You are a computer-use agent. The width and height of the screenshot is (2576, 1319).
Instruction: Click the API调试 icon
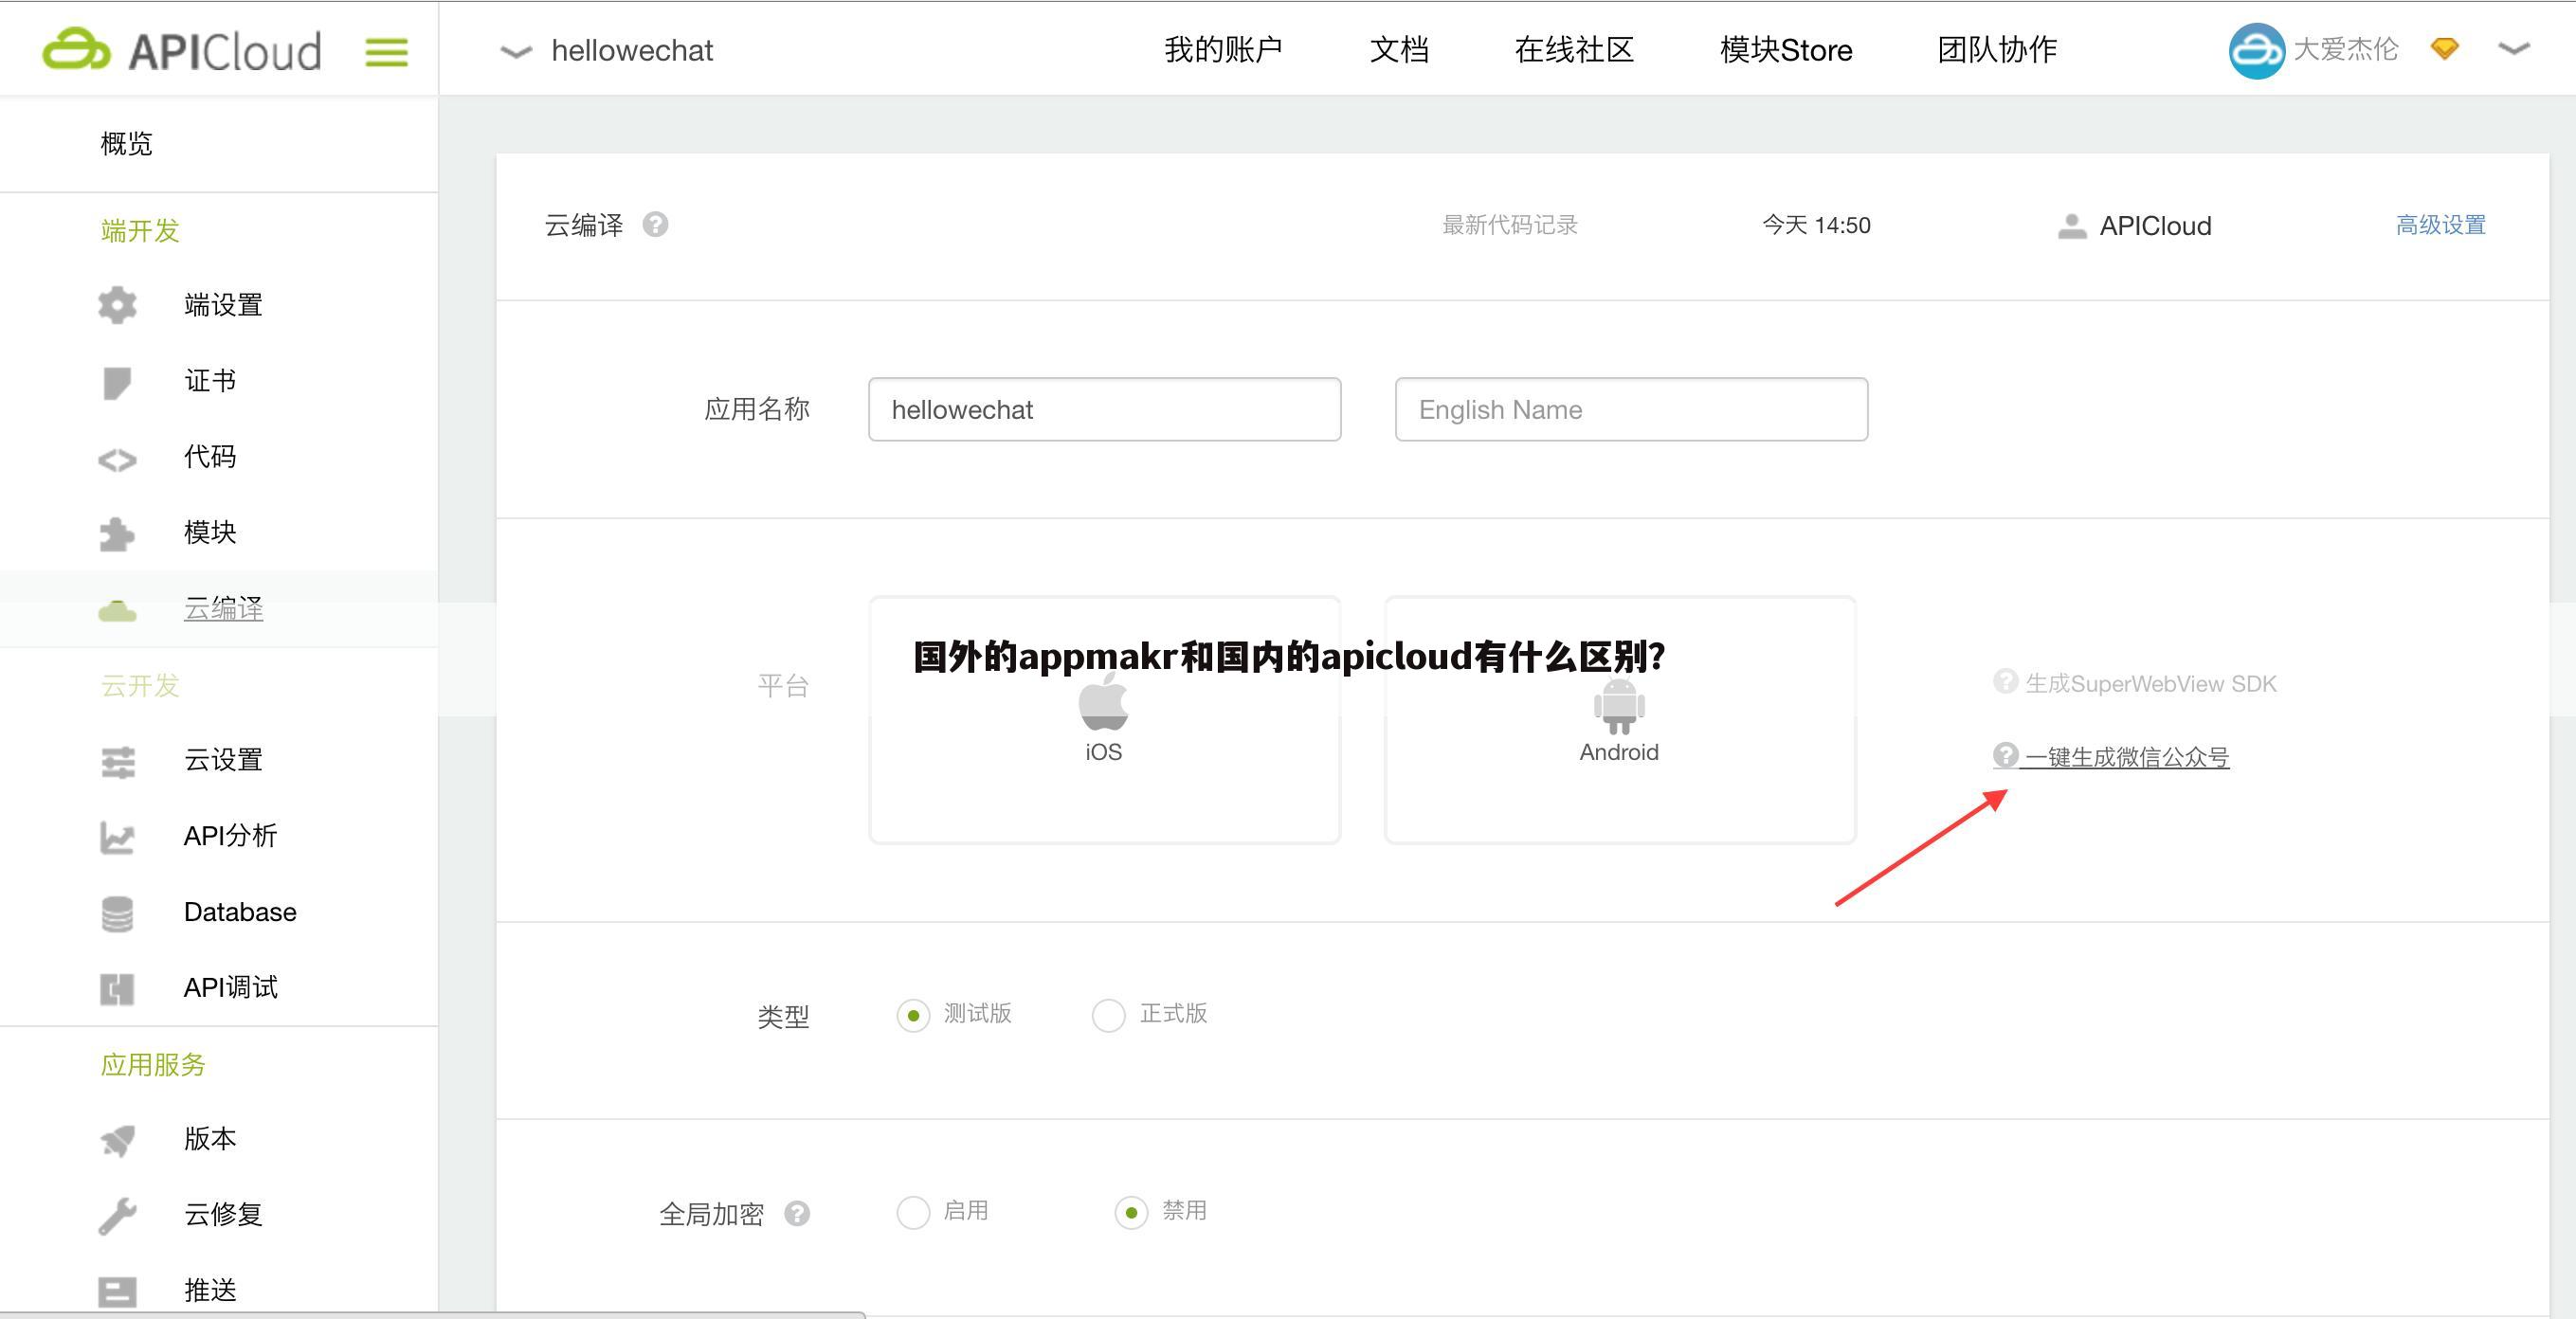point(117,989)
